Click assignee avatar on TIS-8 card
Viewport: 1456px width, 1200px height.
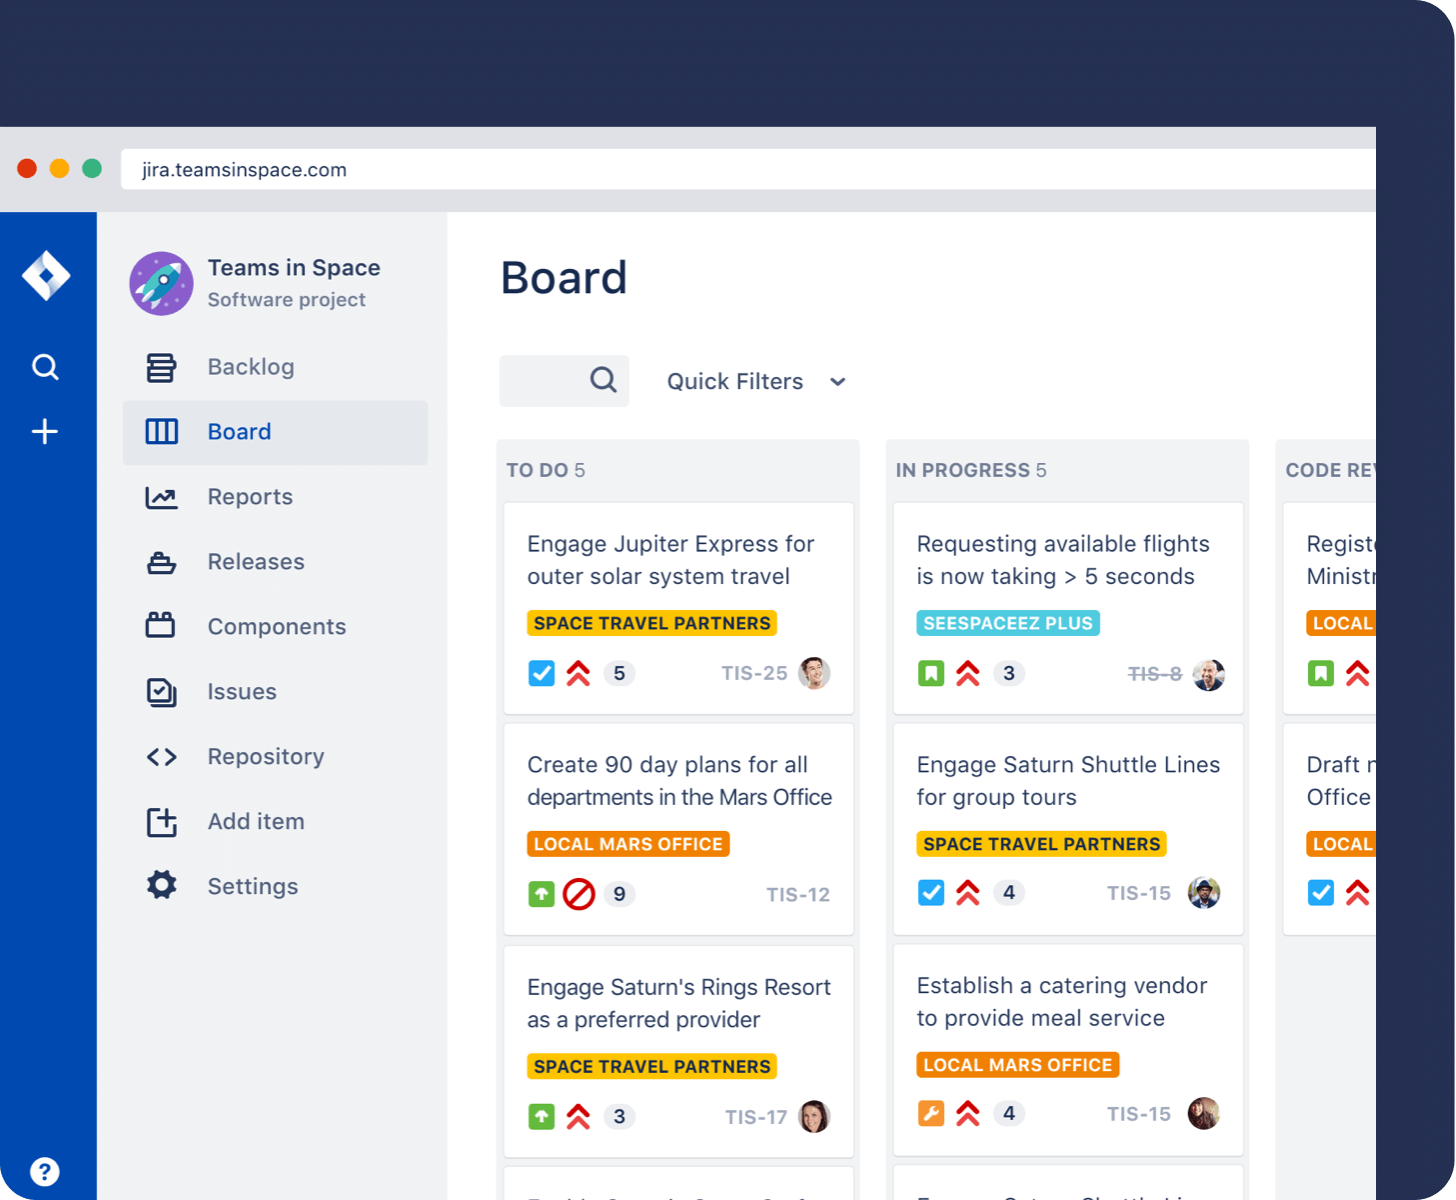pyautogui.click(x=1208, y=674)
